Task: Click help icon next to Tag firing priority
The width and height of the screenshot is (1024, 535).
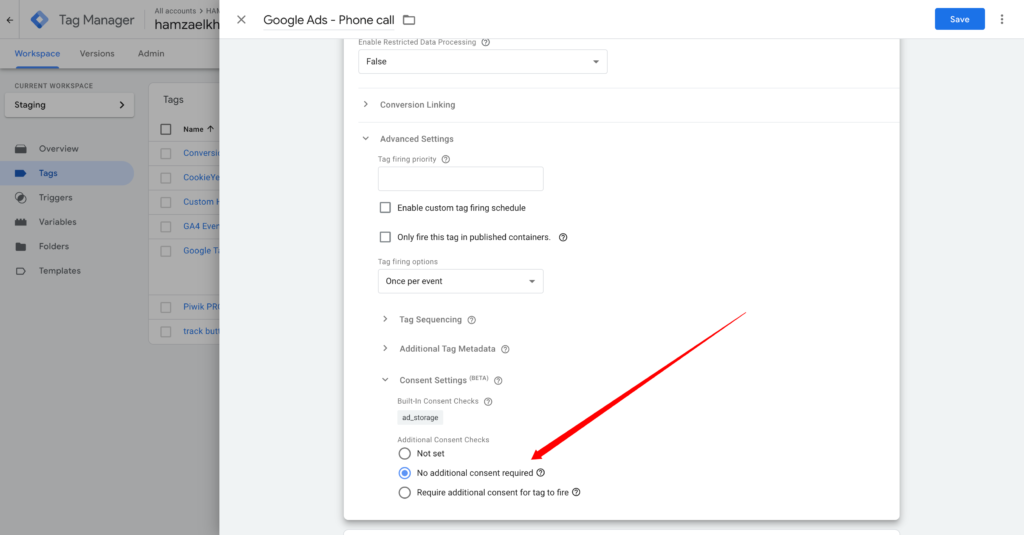Action: pyautogui.click(x=446, y=159)
